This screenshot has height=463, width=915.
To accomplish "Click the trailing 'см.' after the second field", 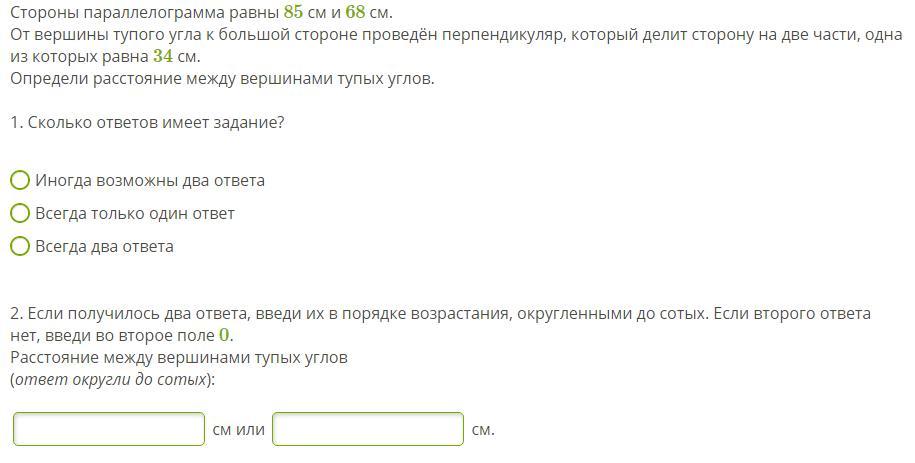I will pyautogui.click(x=483, y=430).
